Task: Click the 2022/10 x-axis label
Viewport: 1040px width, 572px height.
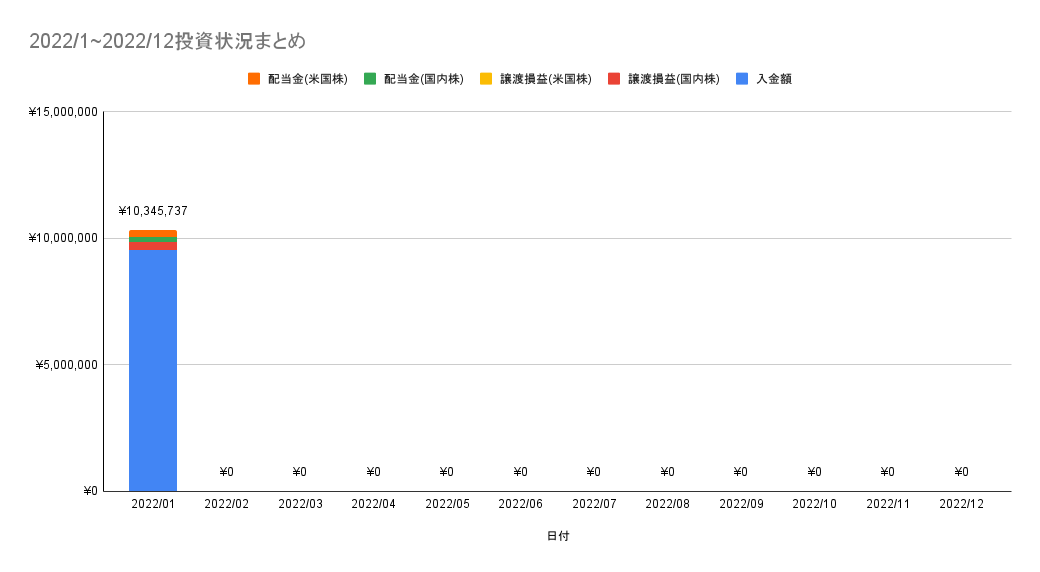Action: pyautogui.click(x=814, y=504)
